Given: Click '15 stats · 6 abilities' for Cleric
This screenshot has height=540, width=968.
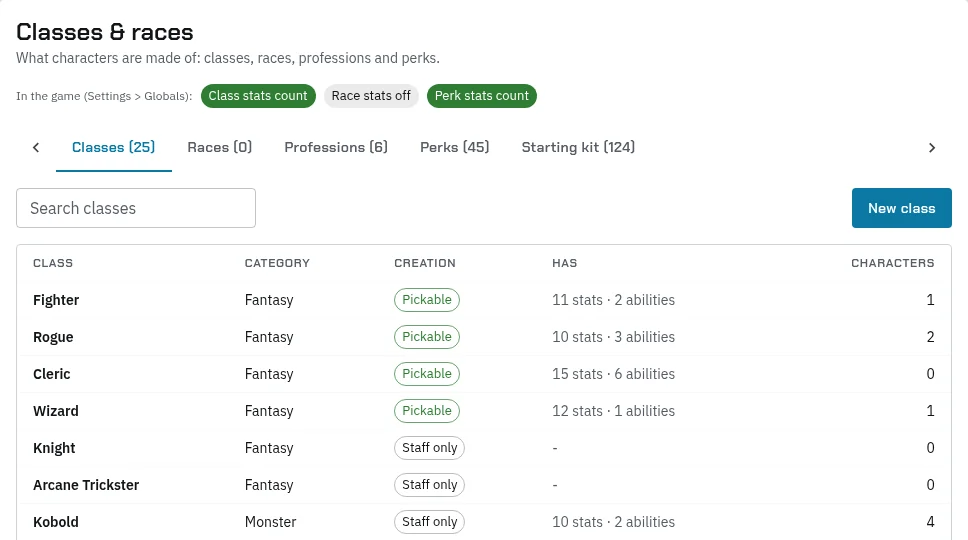Looking at the screenshot, I should [x=613, y=374].
